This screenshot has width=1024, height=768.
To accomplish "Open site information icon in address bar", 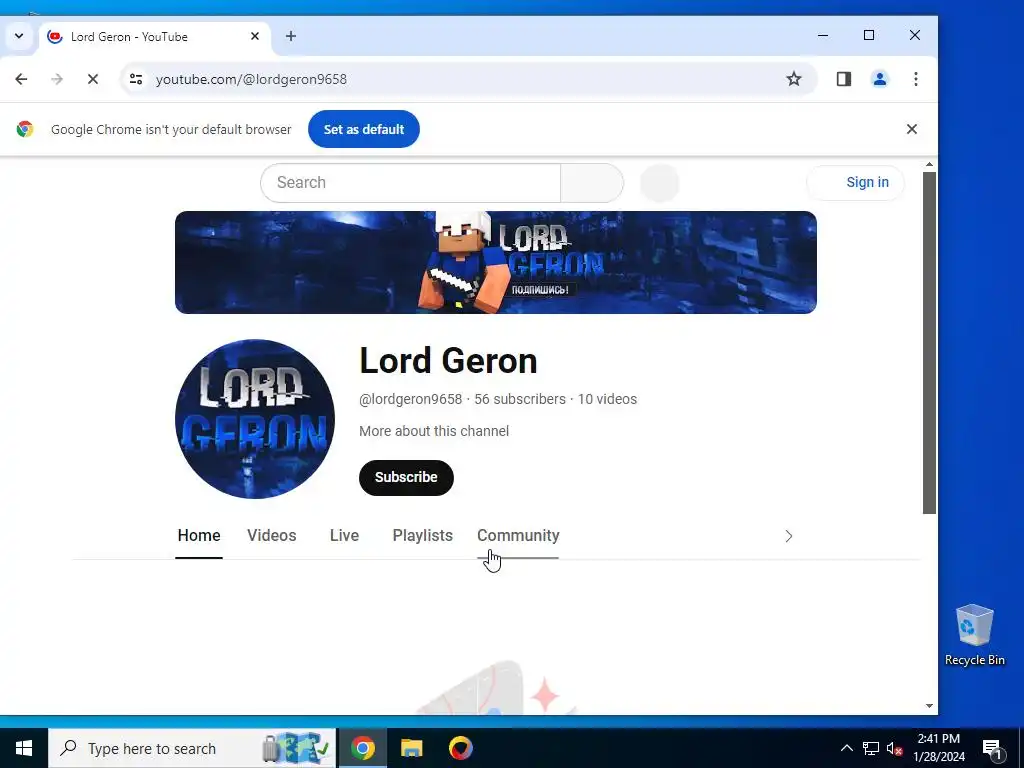I will click(136, 79).
